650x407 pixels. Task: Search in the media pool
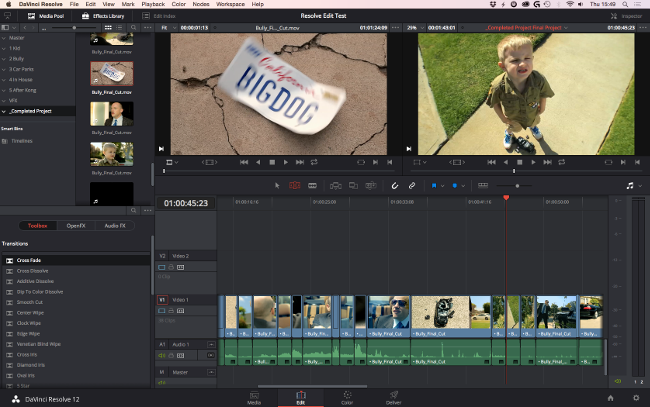133,28
